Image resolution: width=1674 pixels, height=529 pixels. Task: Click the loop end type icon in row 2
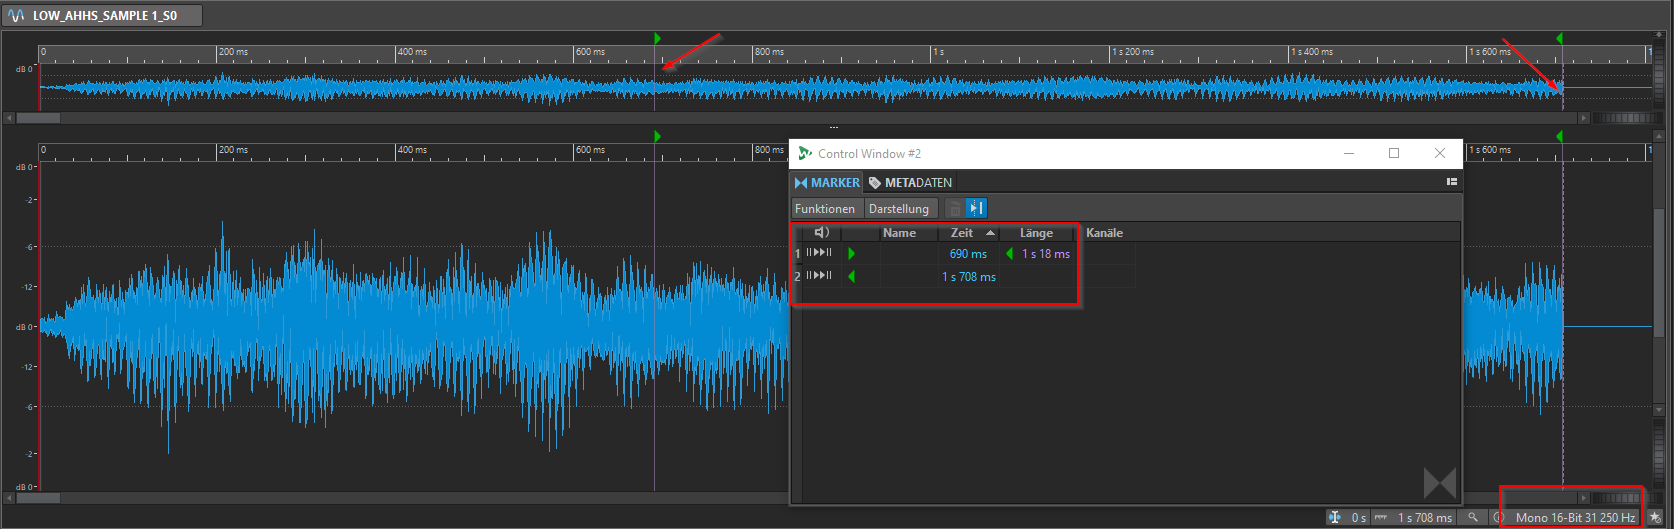[x=852, y=277]
